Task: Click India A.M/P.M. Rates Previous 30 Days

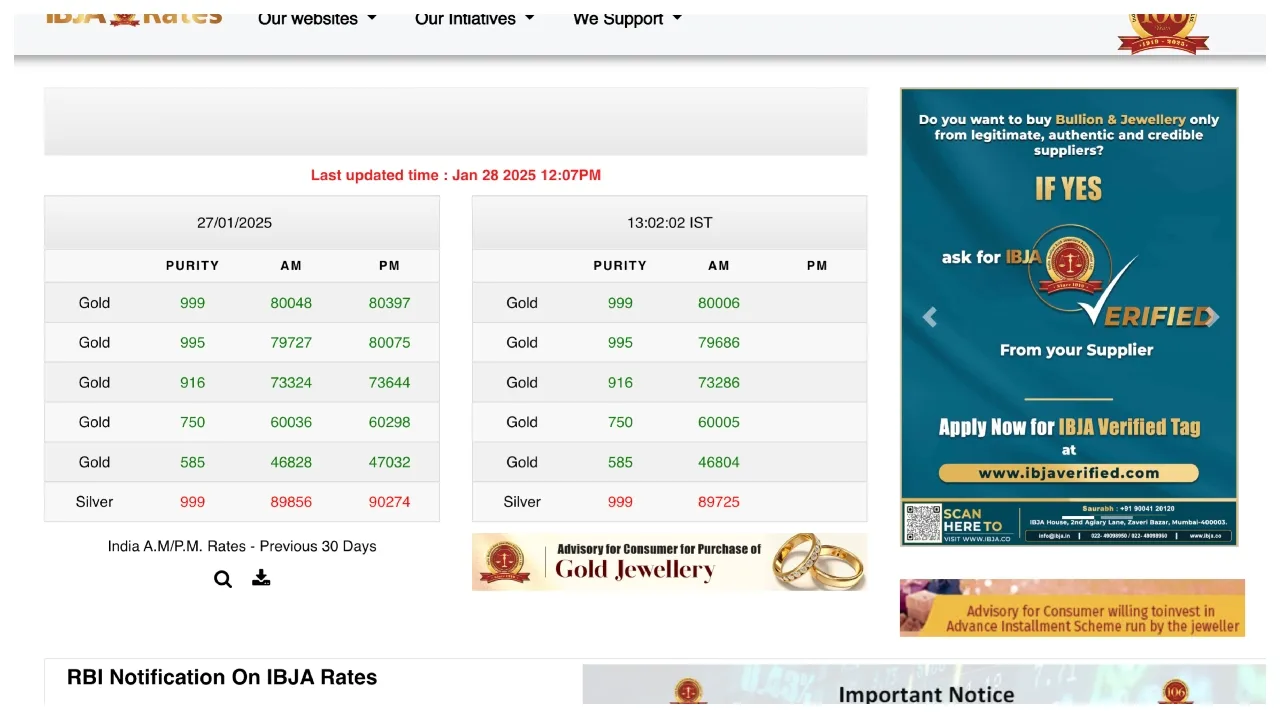Action: (x=242, y=546)
